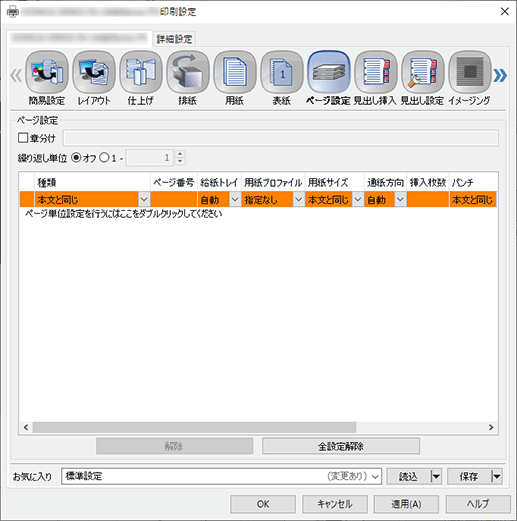Open the 種類 dropdown in the row
The width and height of the screenshot is (517, 521).
click(144, 200)
